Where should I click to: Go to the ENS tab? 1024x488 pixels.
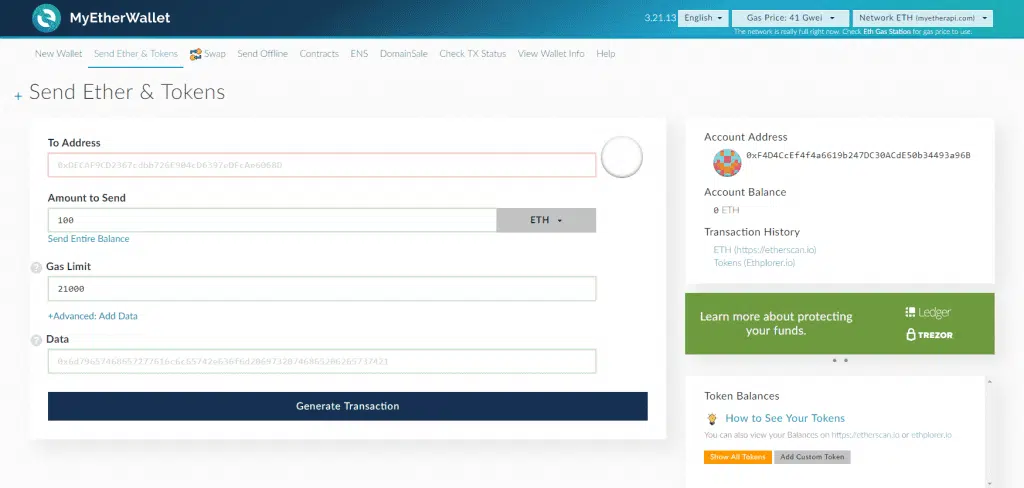359,54
